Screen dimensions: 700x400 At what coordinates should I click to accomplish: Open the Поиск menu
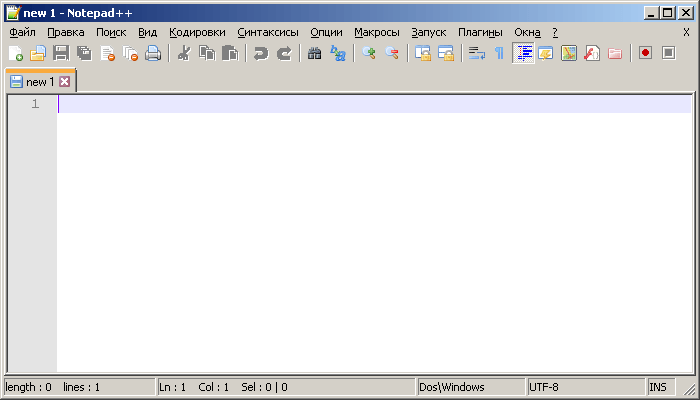(111, 32)
